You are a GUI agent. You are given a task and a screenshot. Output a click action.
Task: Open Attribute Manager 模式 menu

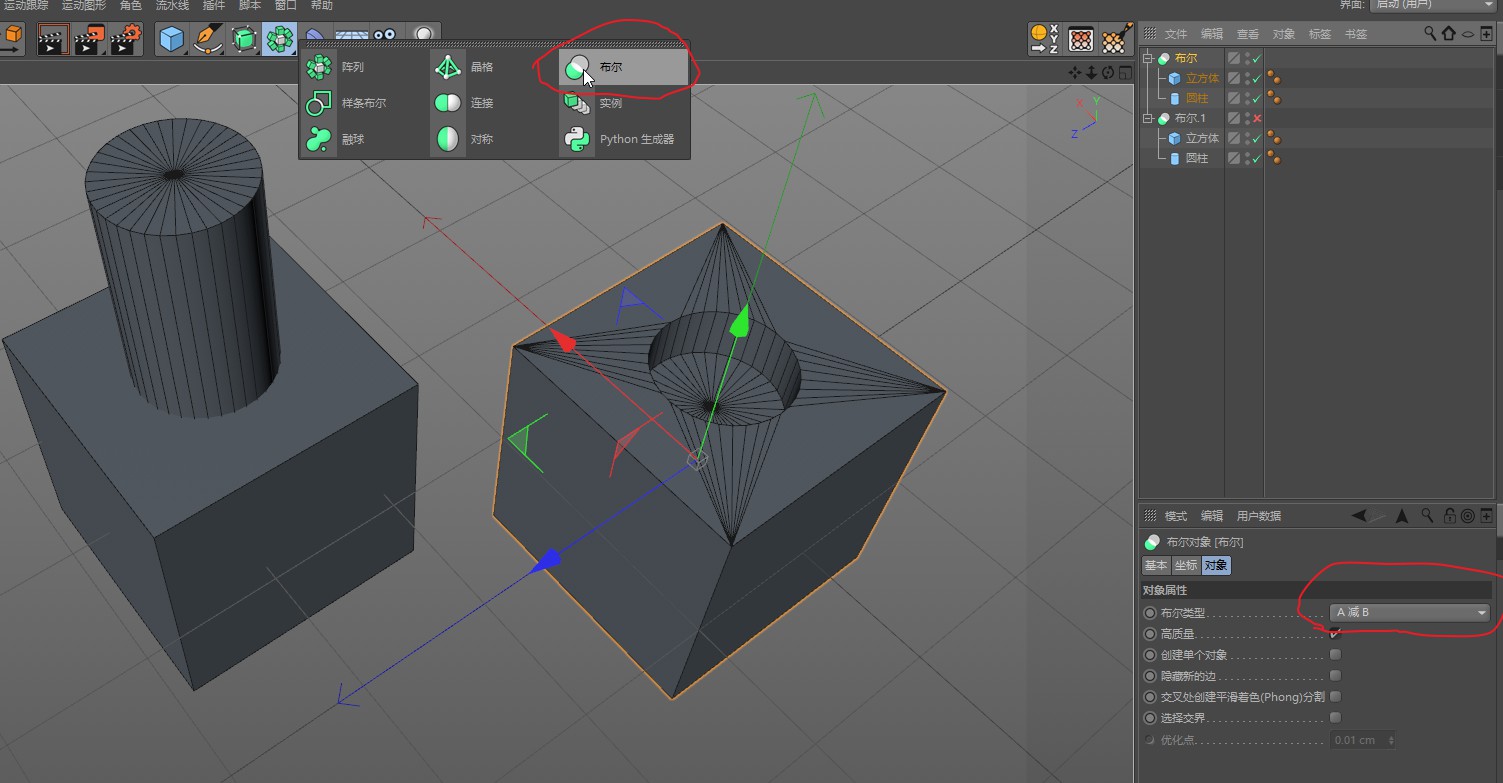(1176, 516)
